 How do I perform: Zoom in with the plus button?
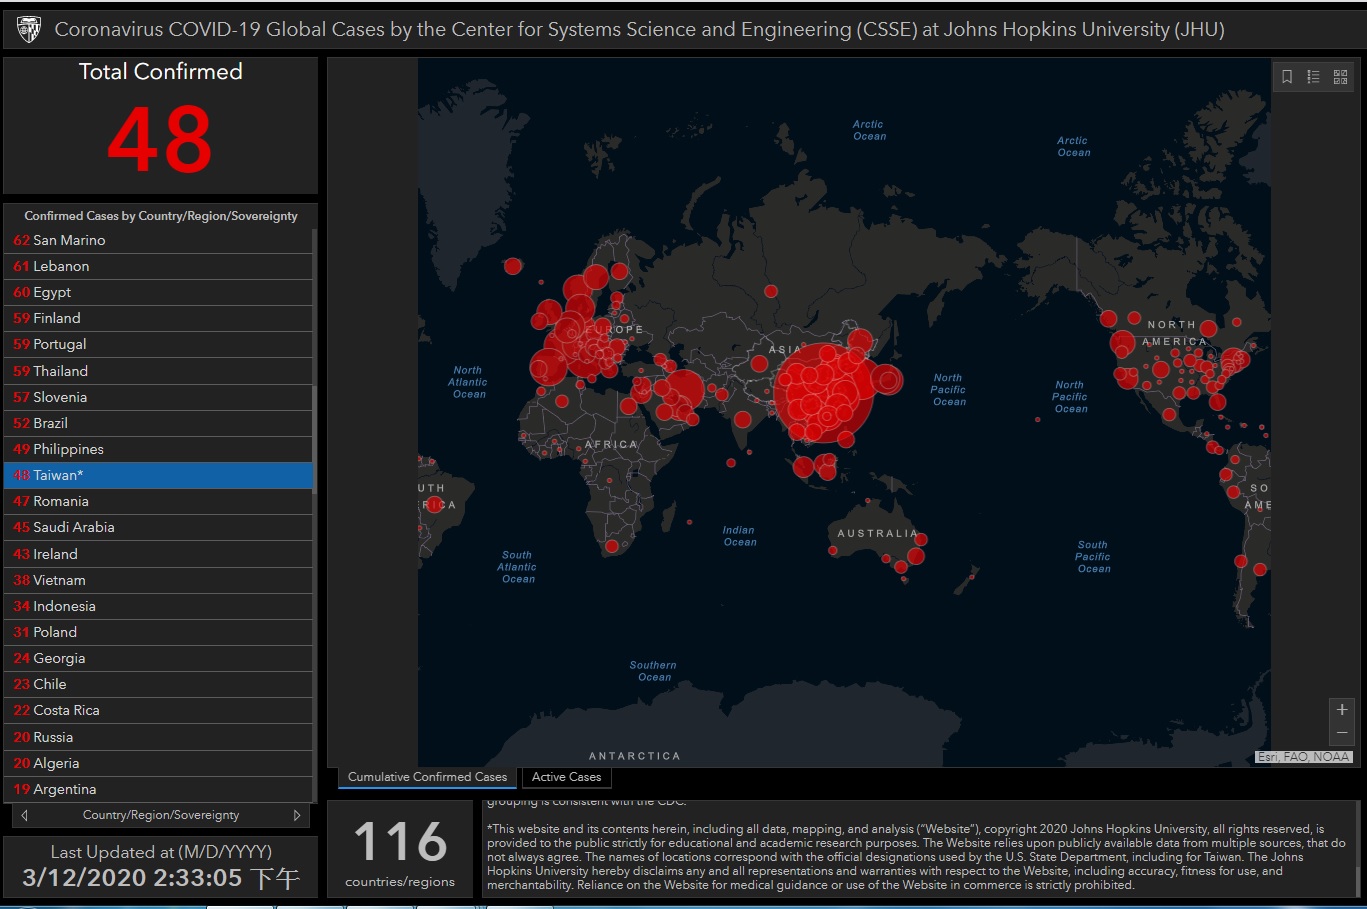pos(1342,709)
